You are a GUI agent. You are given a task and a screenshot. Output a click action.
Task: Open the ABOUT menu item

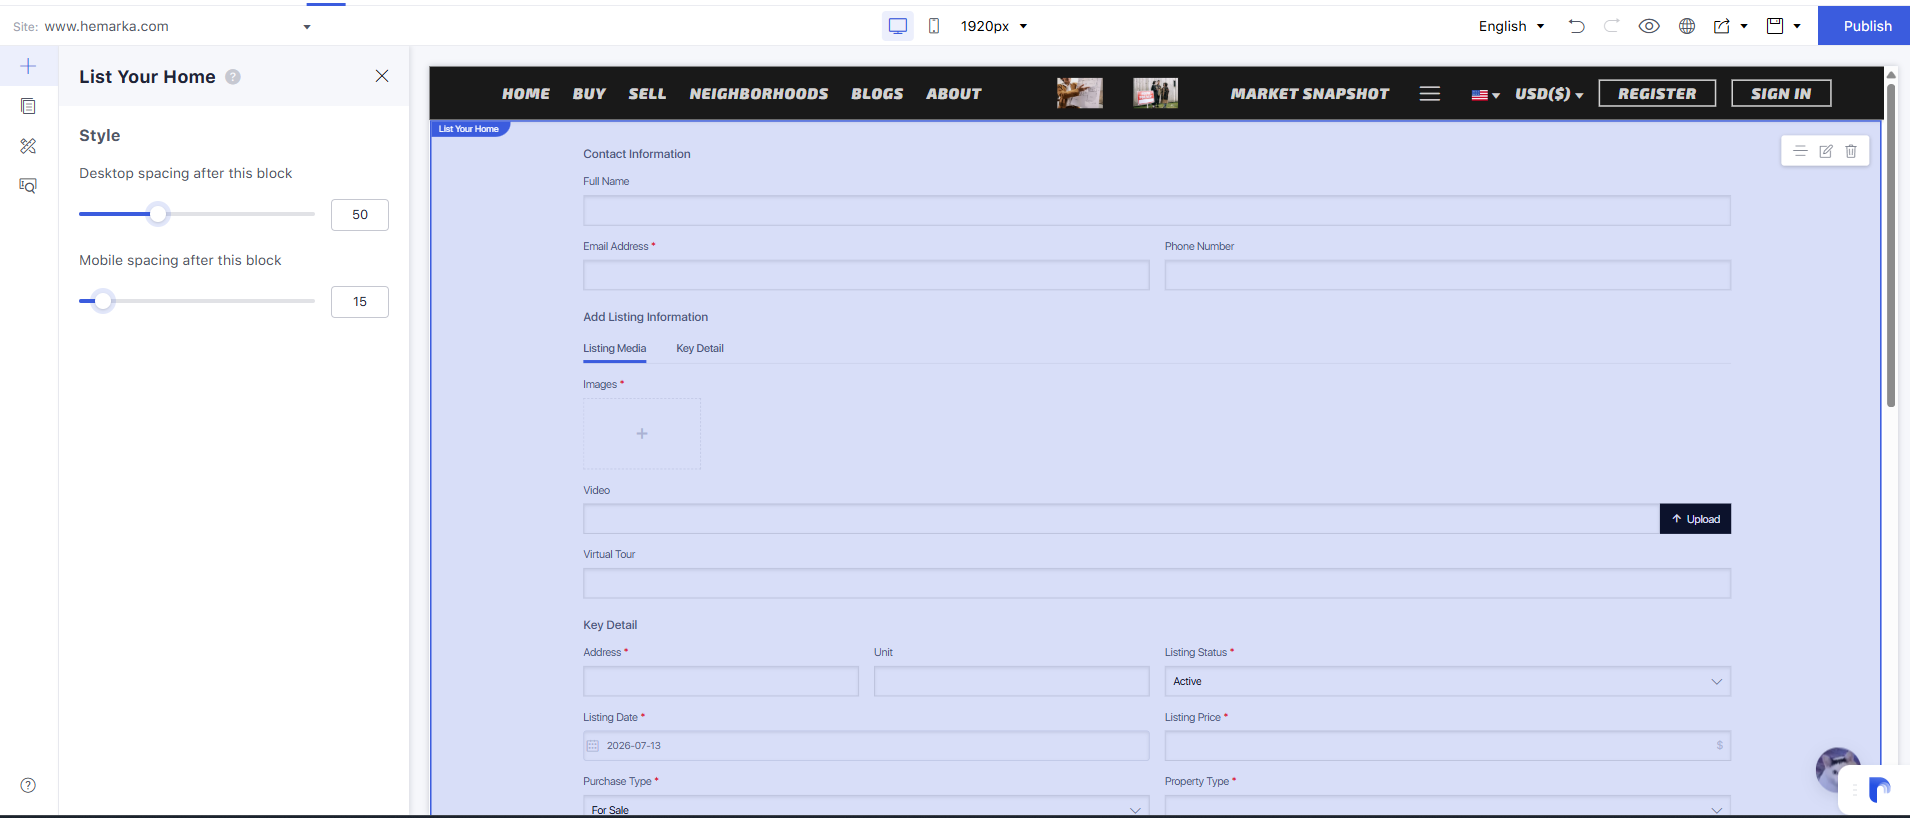953,94
